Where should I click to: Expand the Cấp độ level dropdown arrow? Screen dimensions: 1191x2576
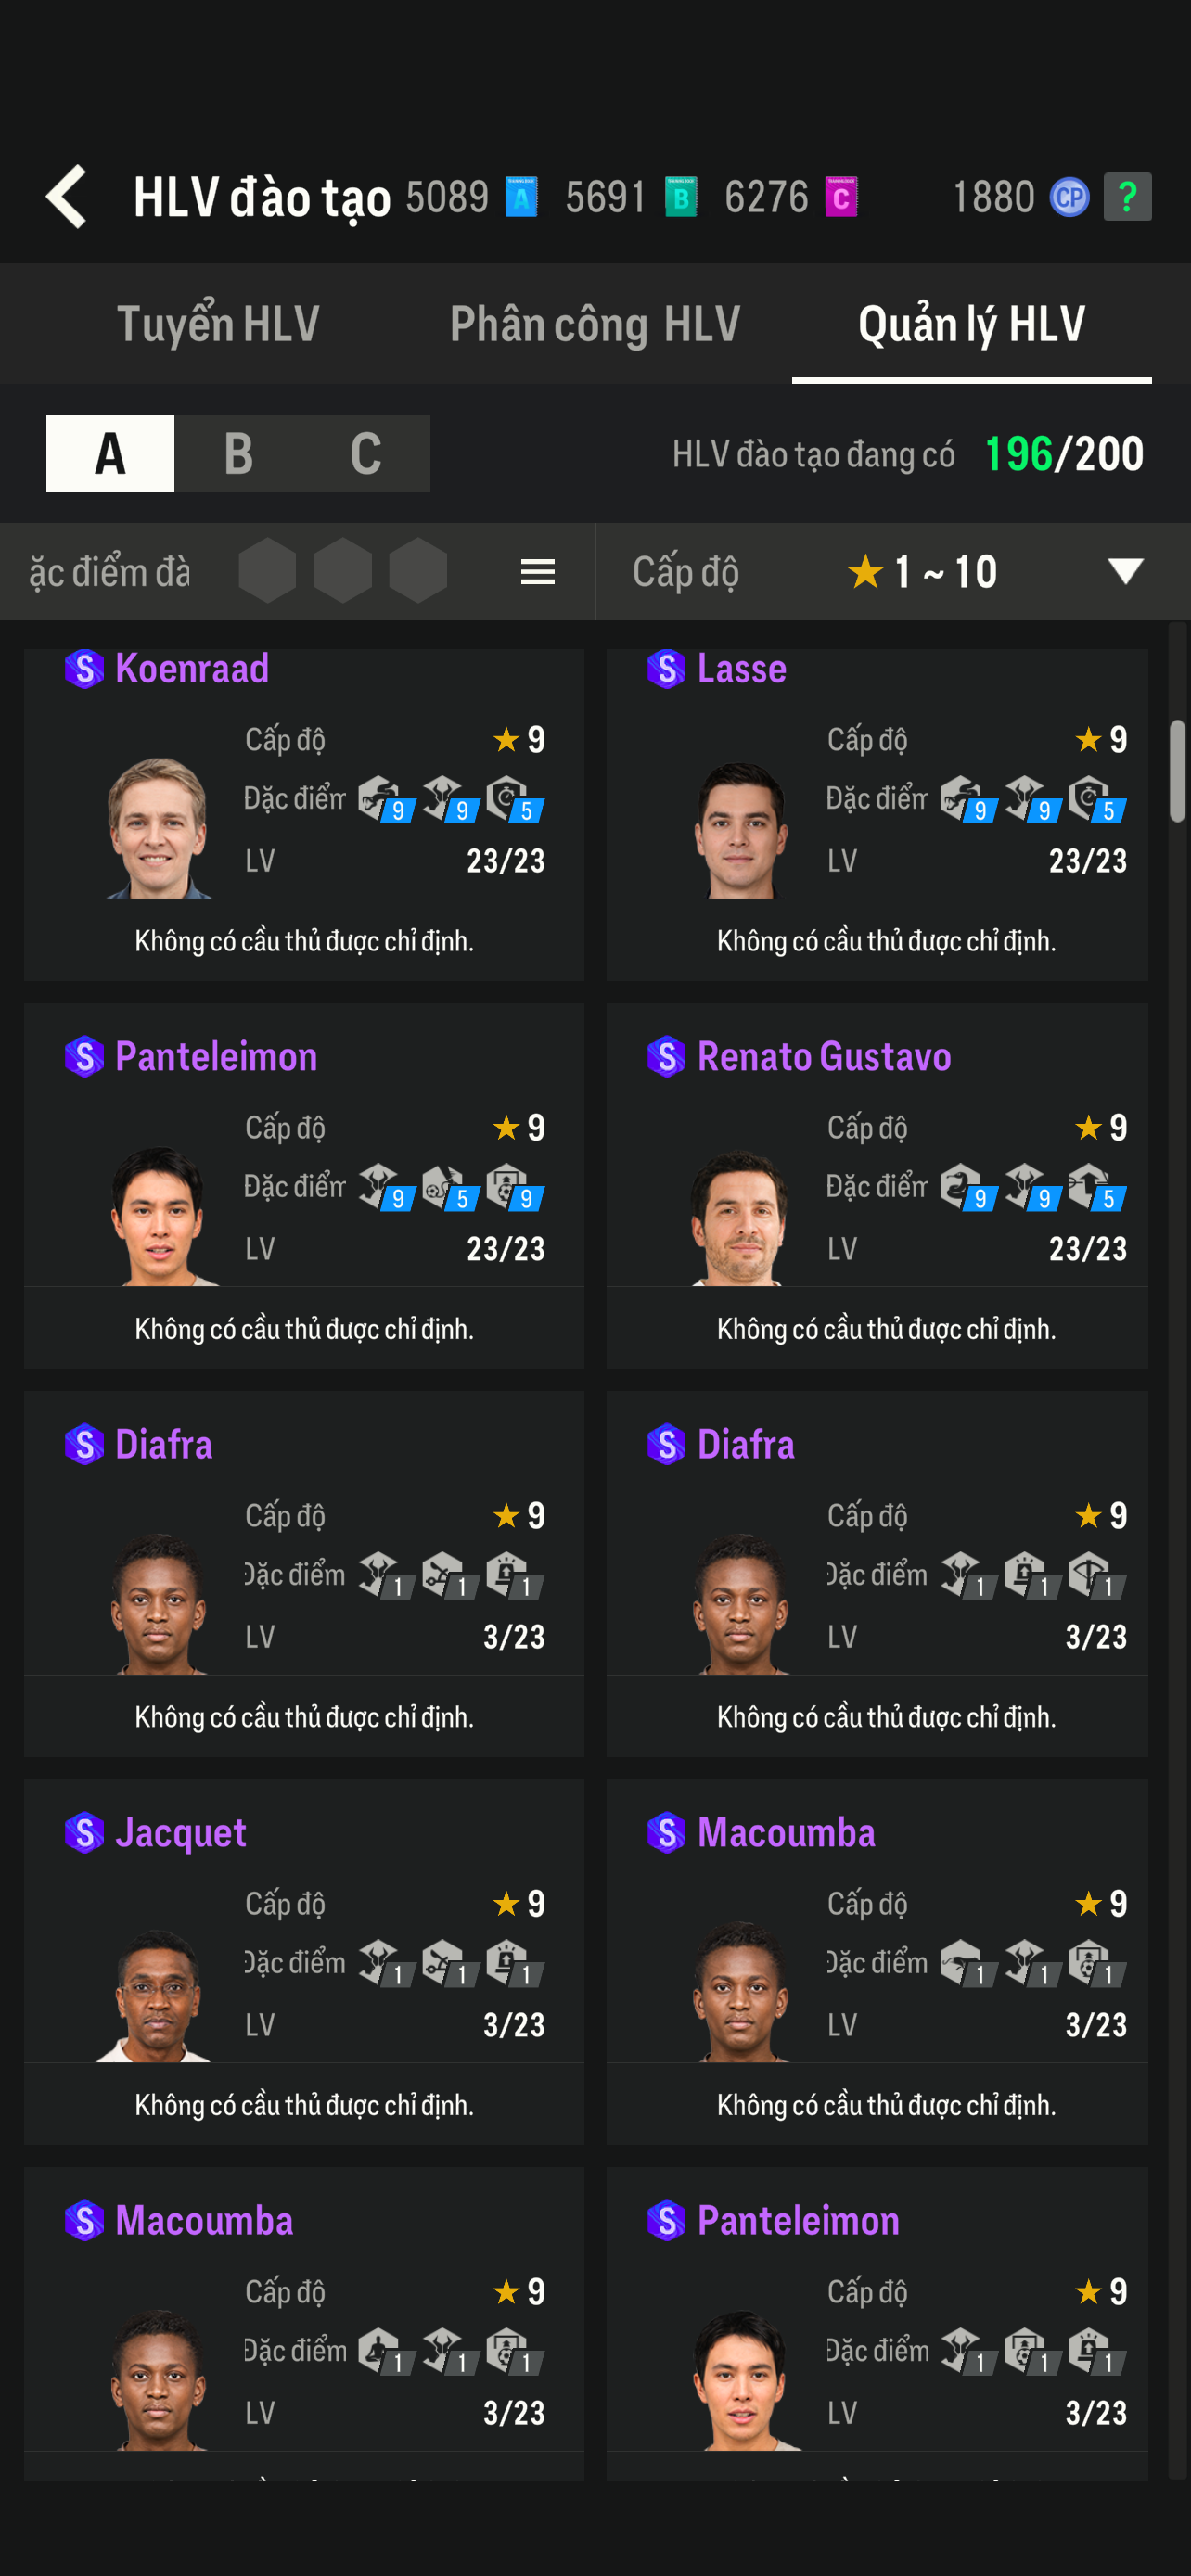point(1125,571)
